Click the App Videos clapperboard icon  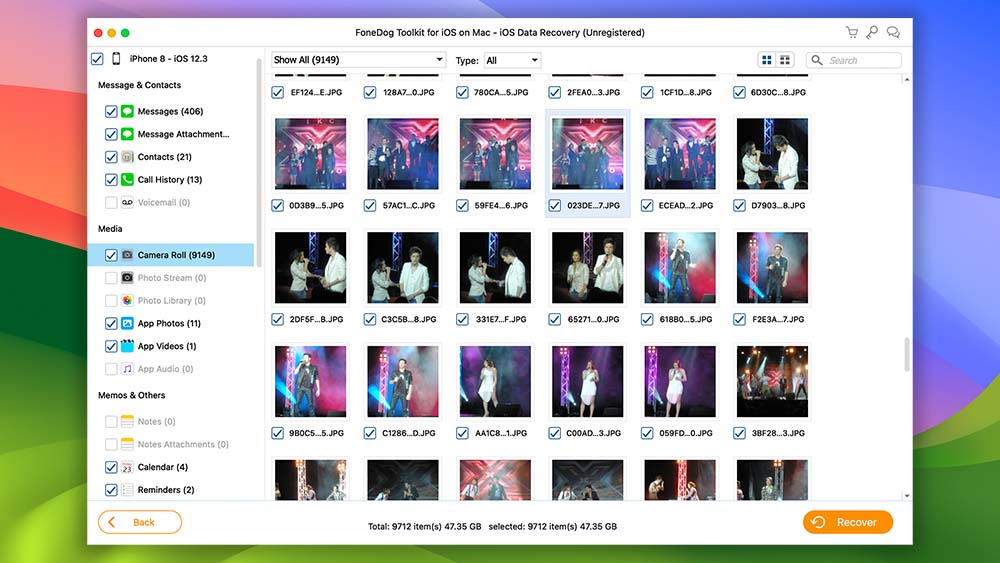click(127, 346)
